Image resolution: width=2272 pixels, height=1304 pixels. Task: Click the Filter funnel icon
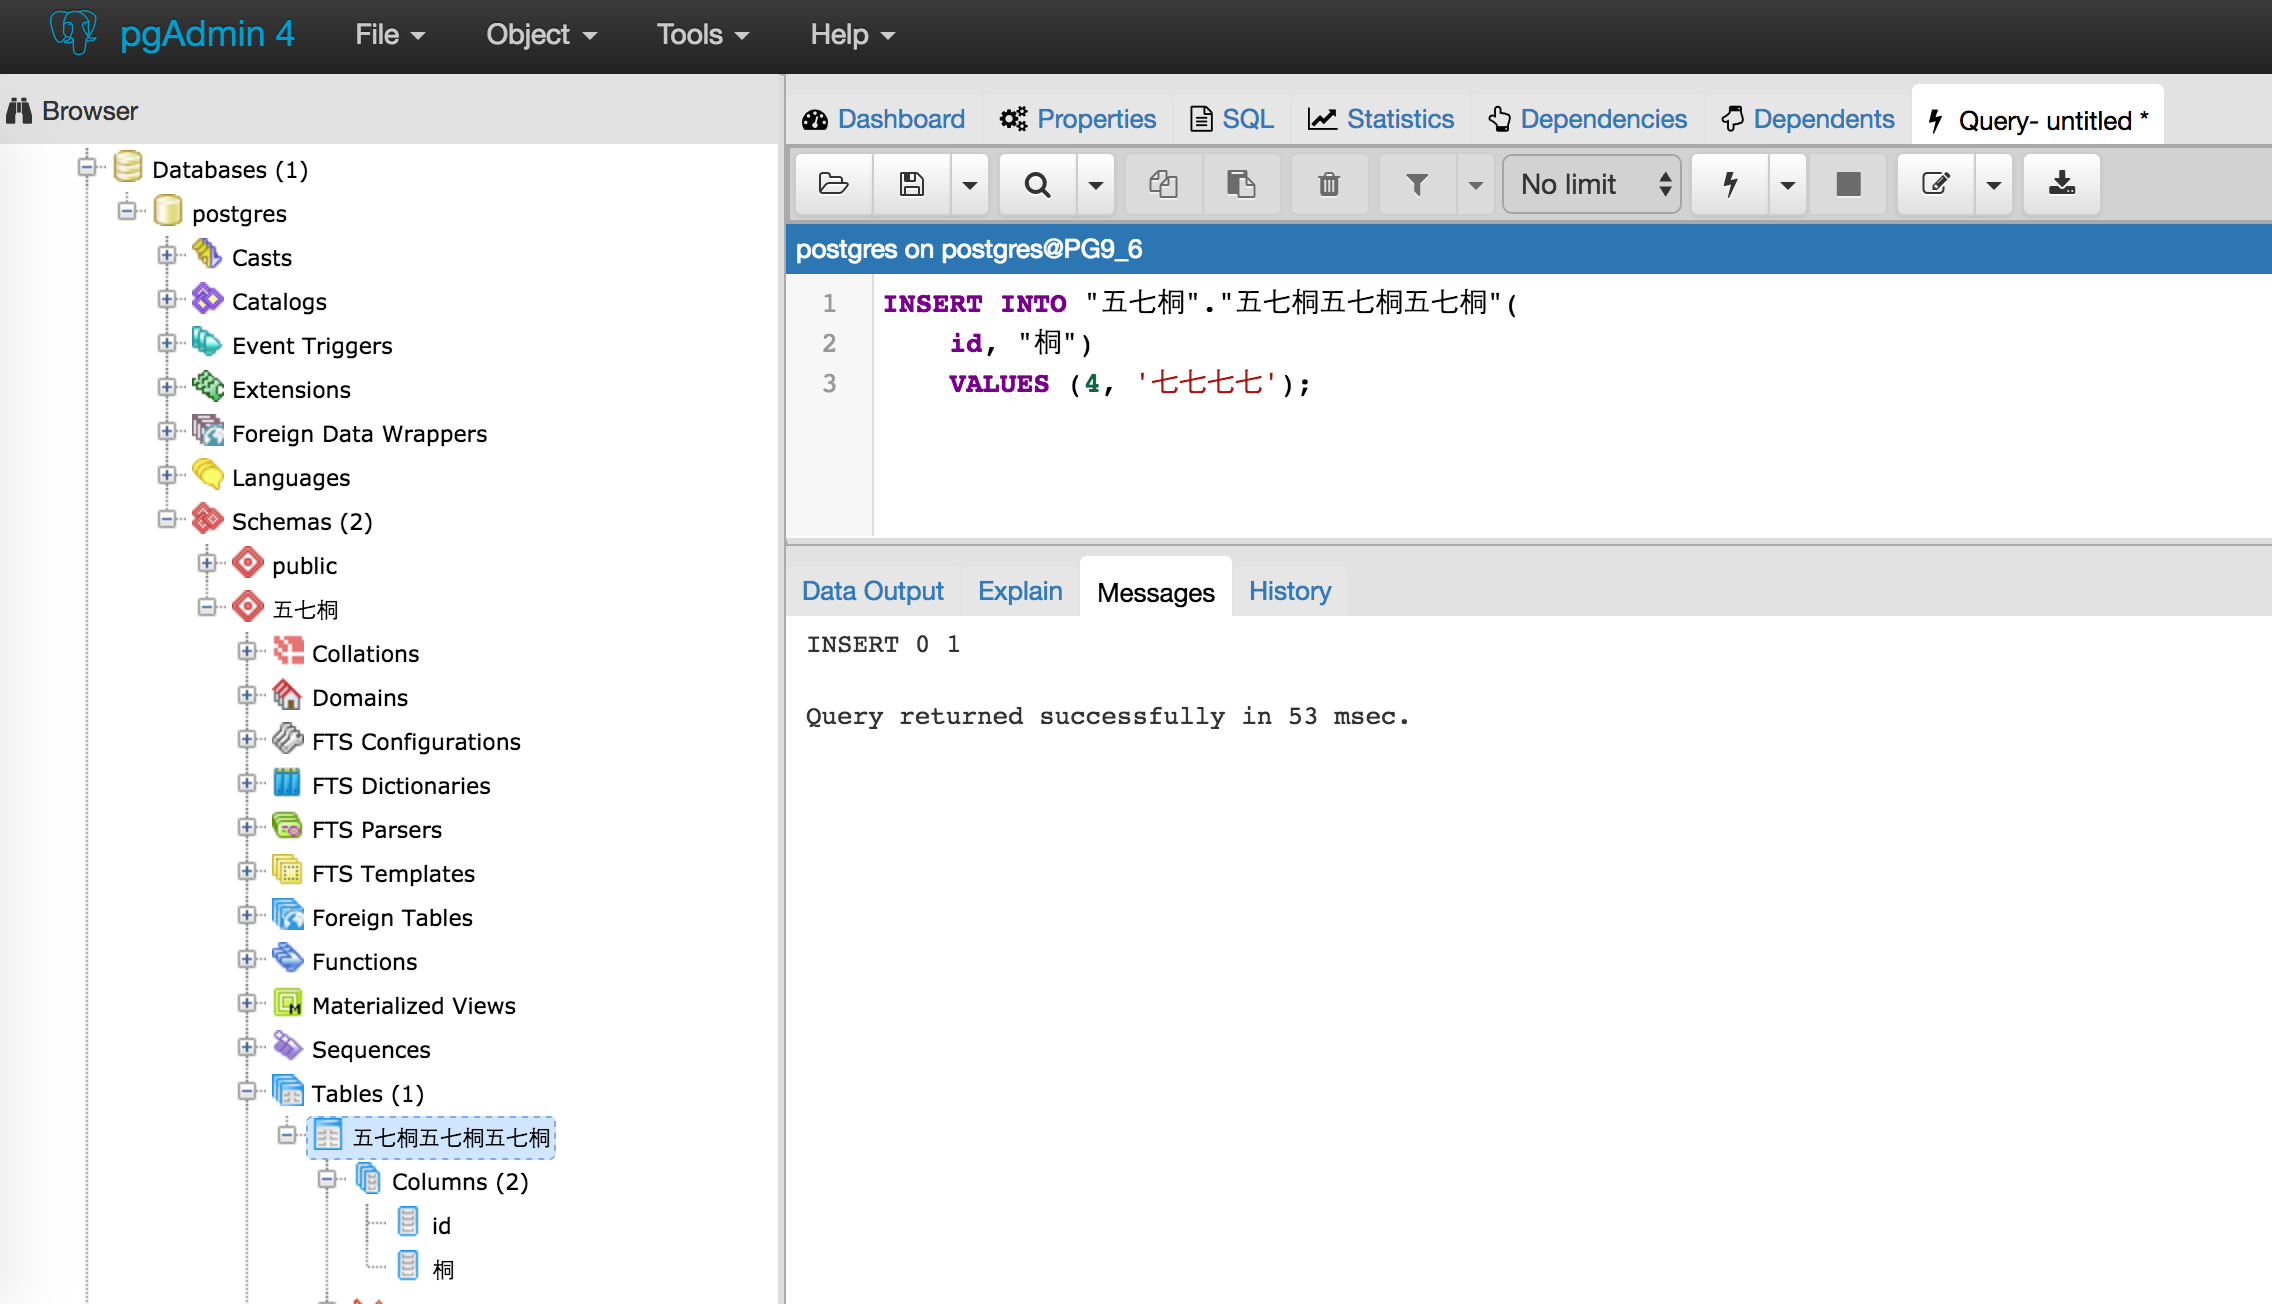tap(1416, 184)
